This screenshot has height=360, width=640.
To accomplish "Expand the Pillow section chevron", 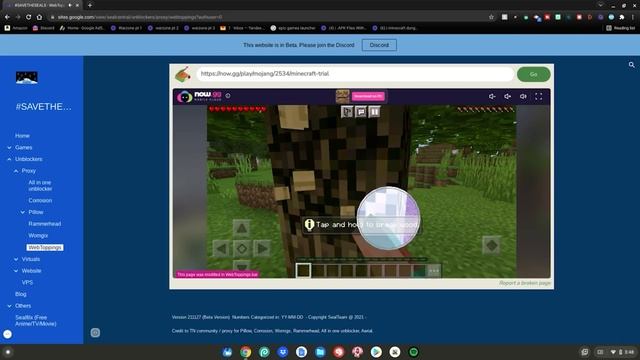I will [x=23, y=212].
